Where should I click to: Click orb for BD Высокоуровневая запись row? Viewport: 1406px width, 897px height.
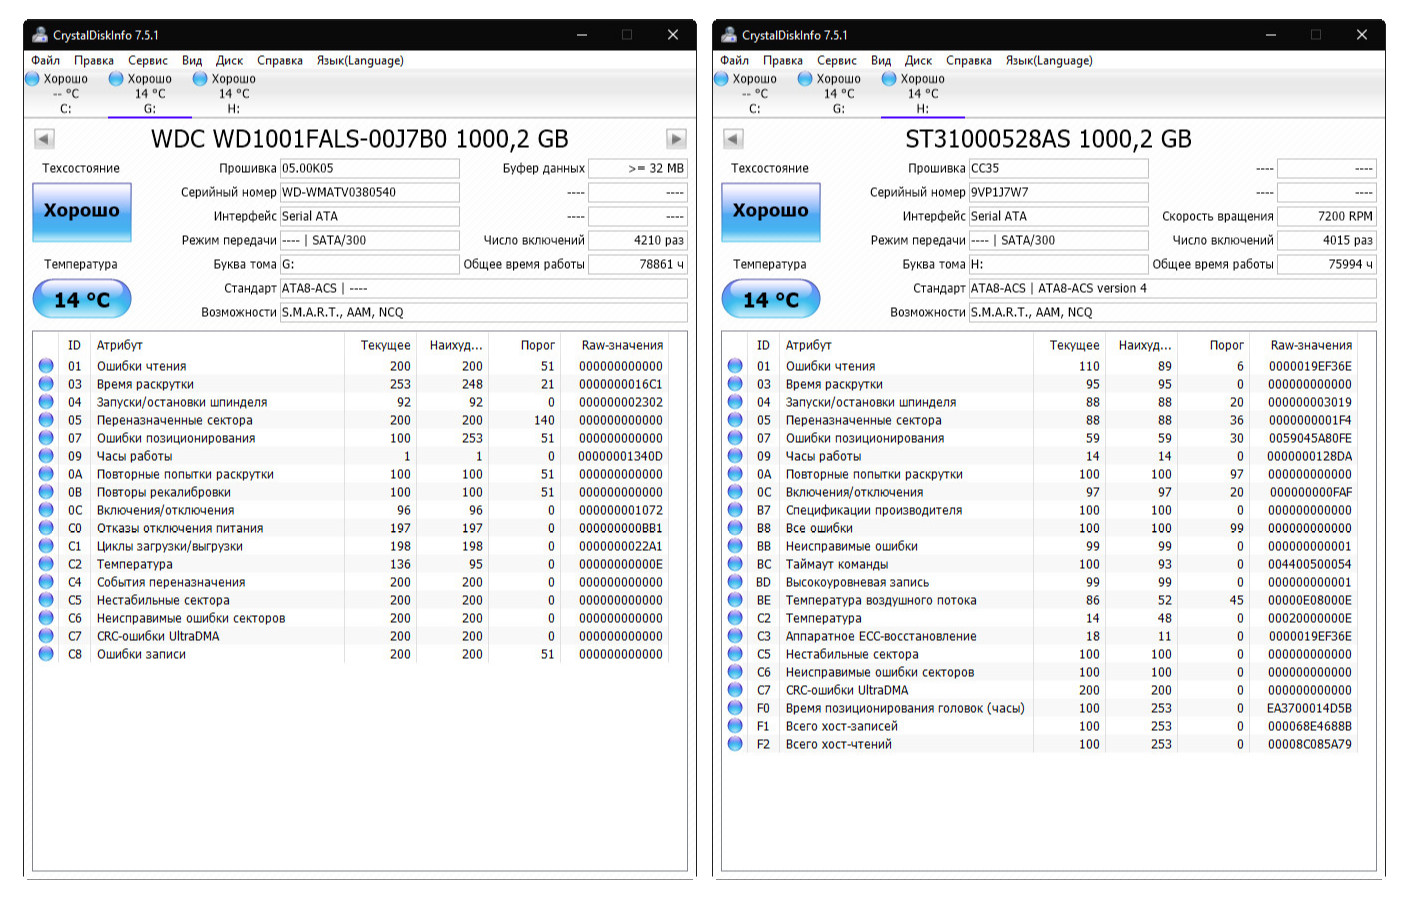(x=735, y=582)
